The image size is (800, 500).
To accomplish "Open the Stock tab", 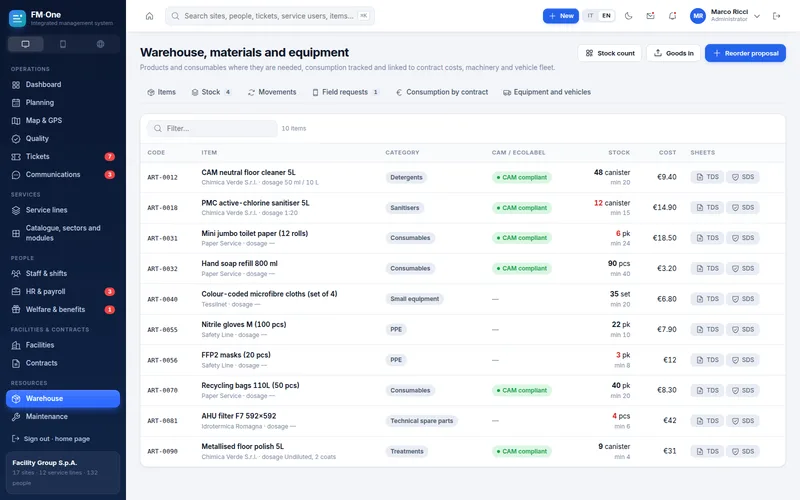I will click(x=211, y=92).
